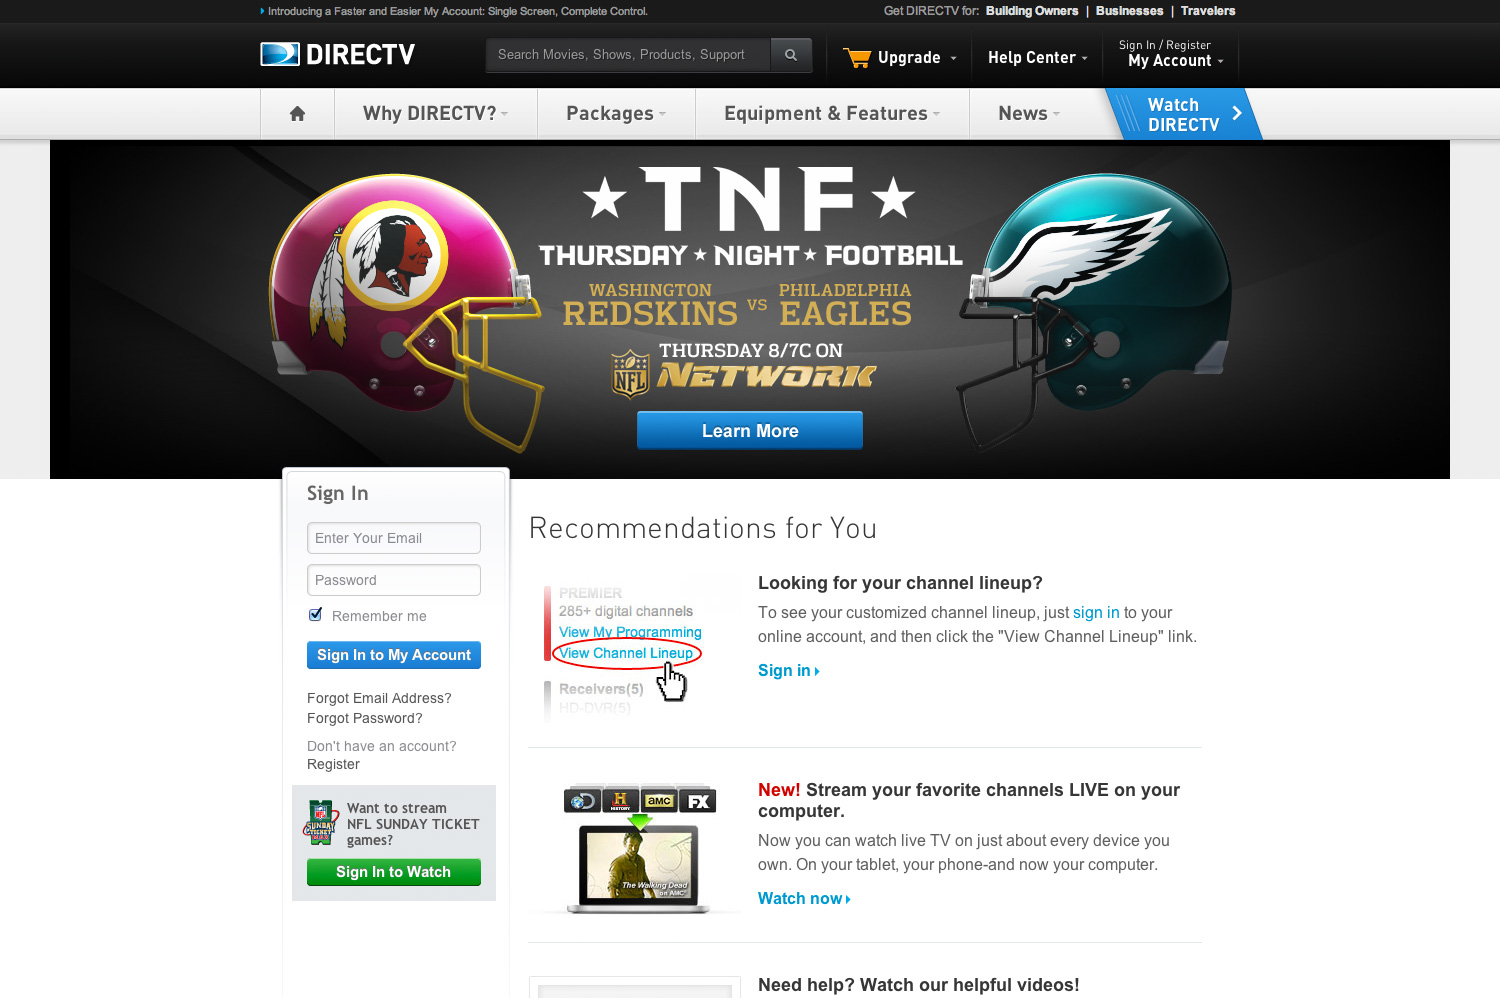Screen dimensions: 1500x998
Task: Click the green Sign In to Watch button
Action: (394, 872)
